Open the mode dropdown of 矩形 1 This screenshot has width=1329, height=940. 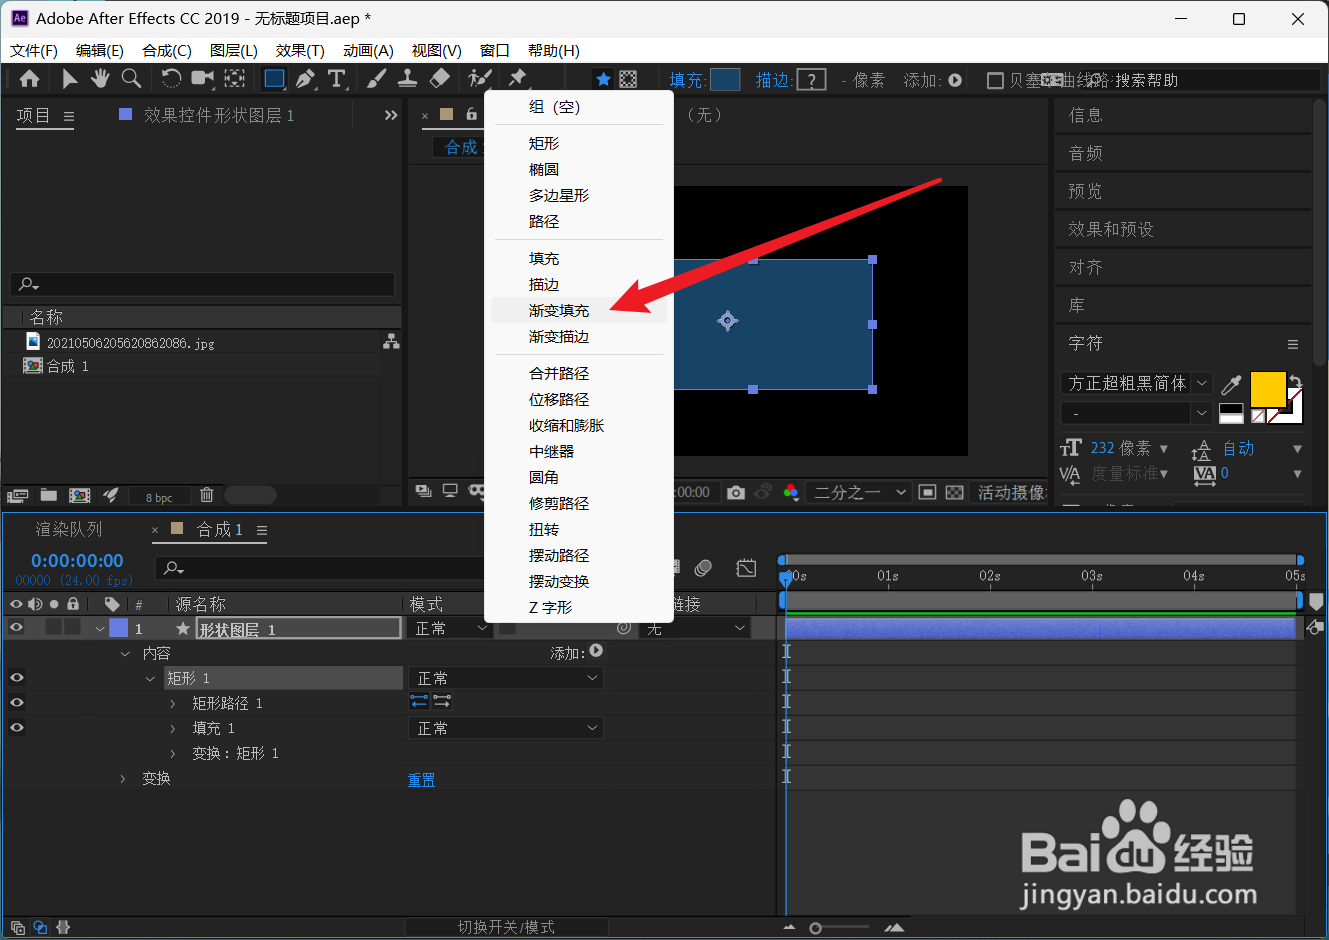tap(506, 678)
